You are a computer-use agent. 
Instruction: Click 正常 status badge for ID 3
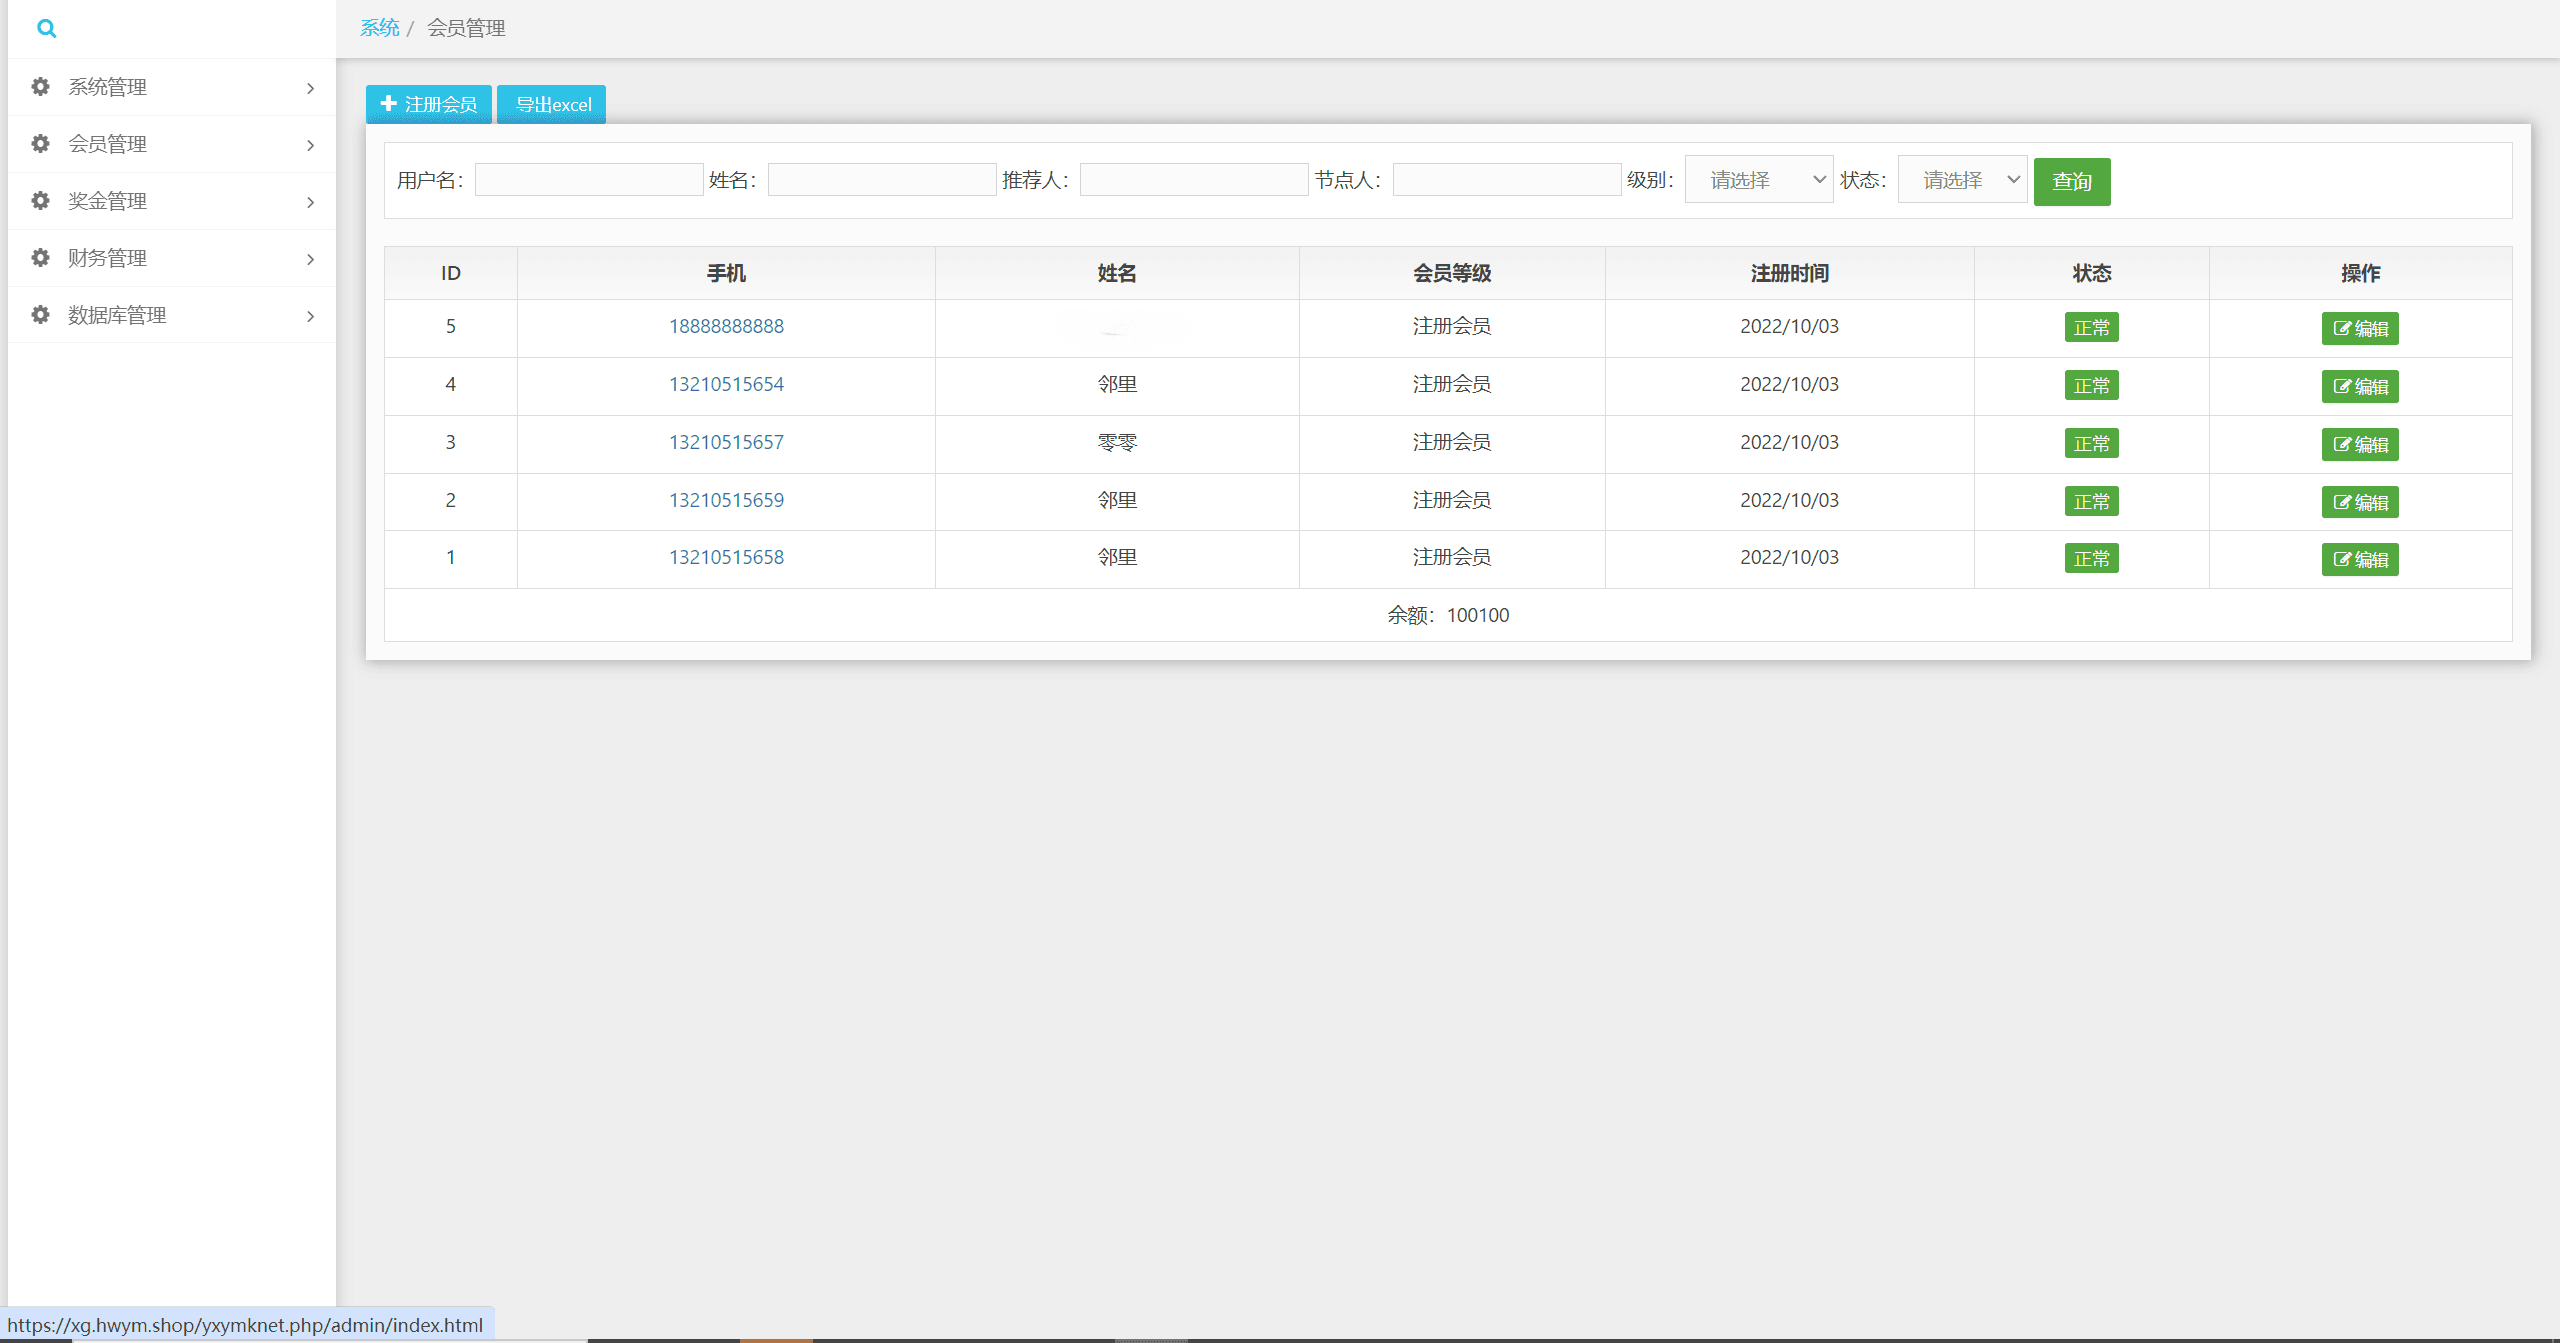2091,443
